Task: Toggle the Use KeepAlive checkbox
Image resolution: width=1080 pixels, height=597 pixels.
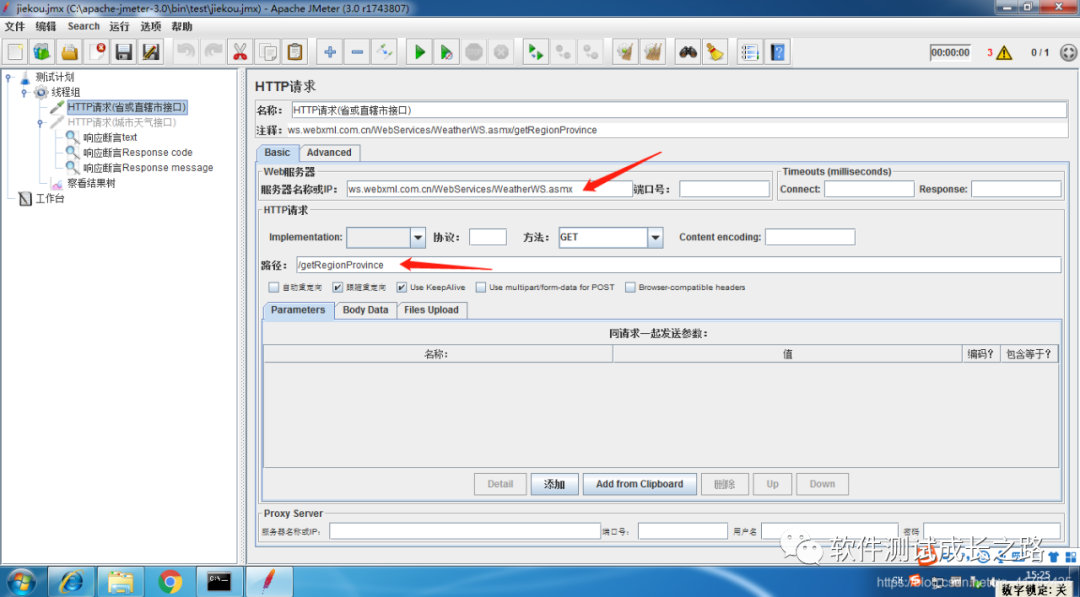Action: (x=402, y=287)
